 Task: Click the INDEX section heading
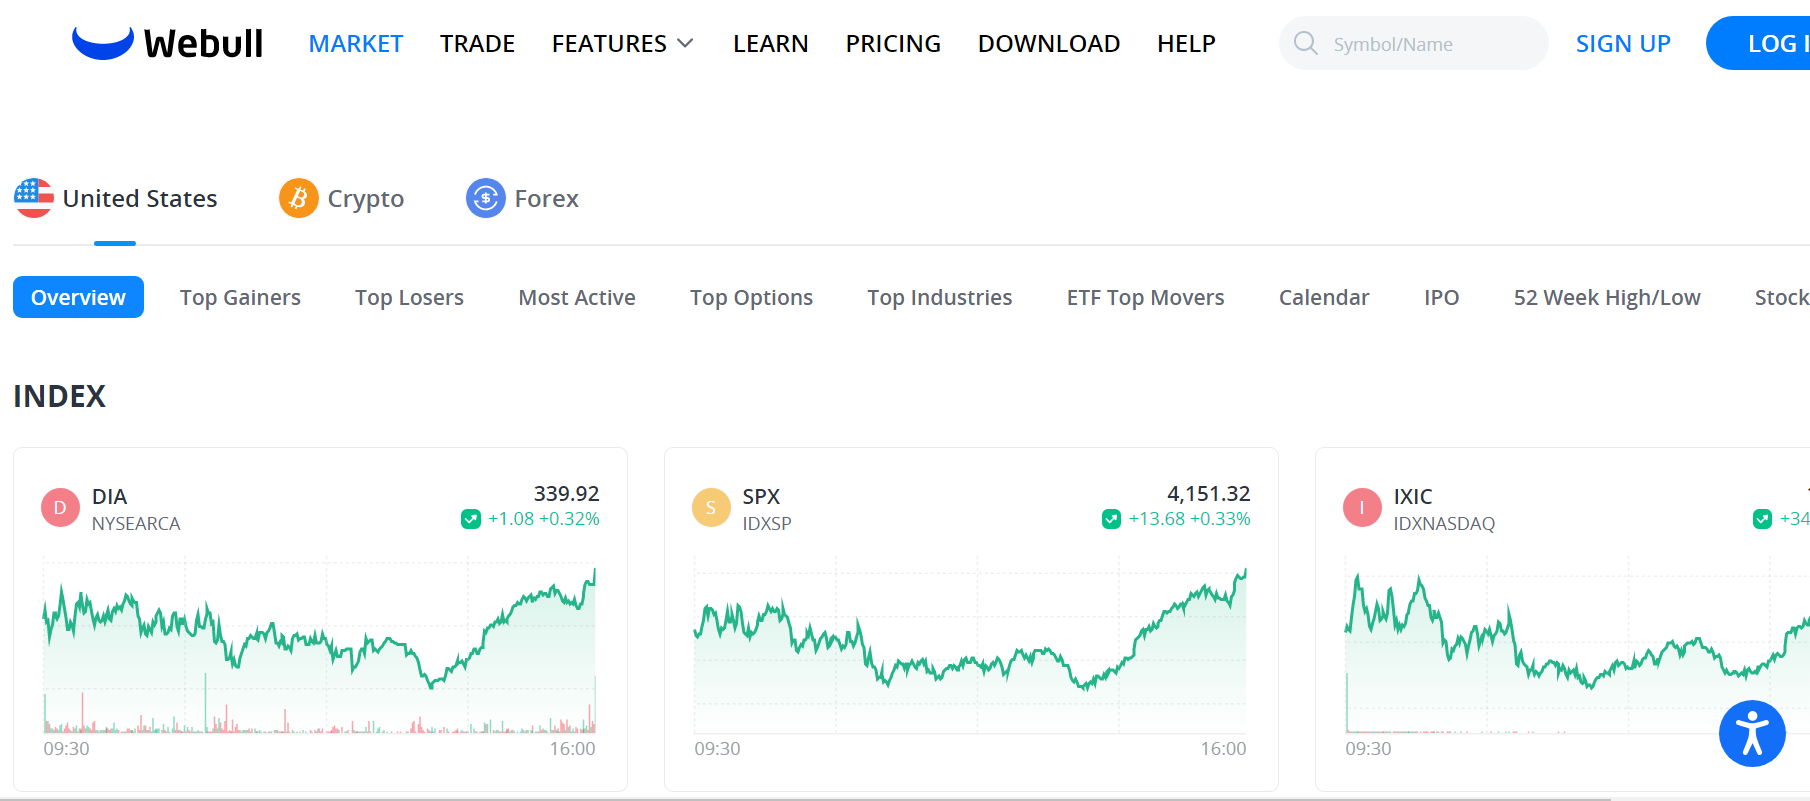(x=59, y=396)
